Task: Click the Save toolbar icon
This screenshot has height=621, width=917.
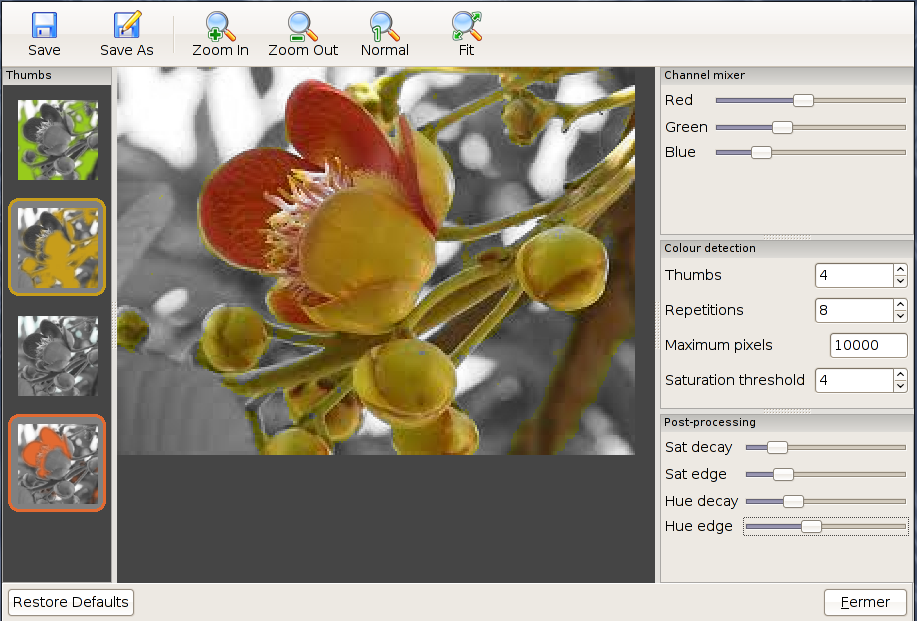Action: point(44,26)
